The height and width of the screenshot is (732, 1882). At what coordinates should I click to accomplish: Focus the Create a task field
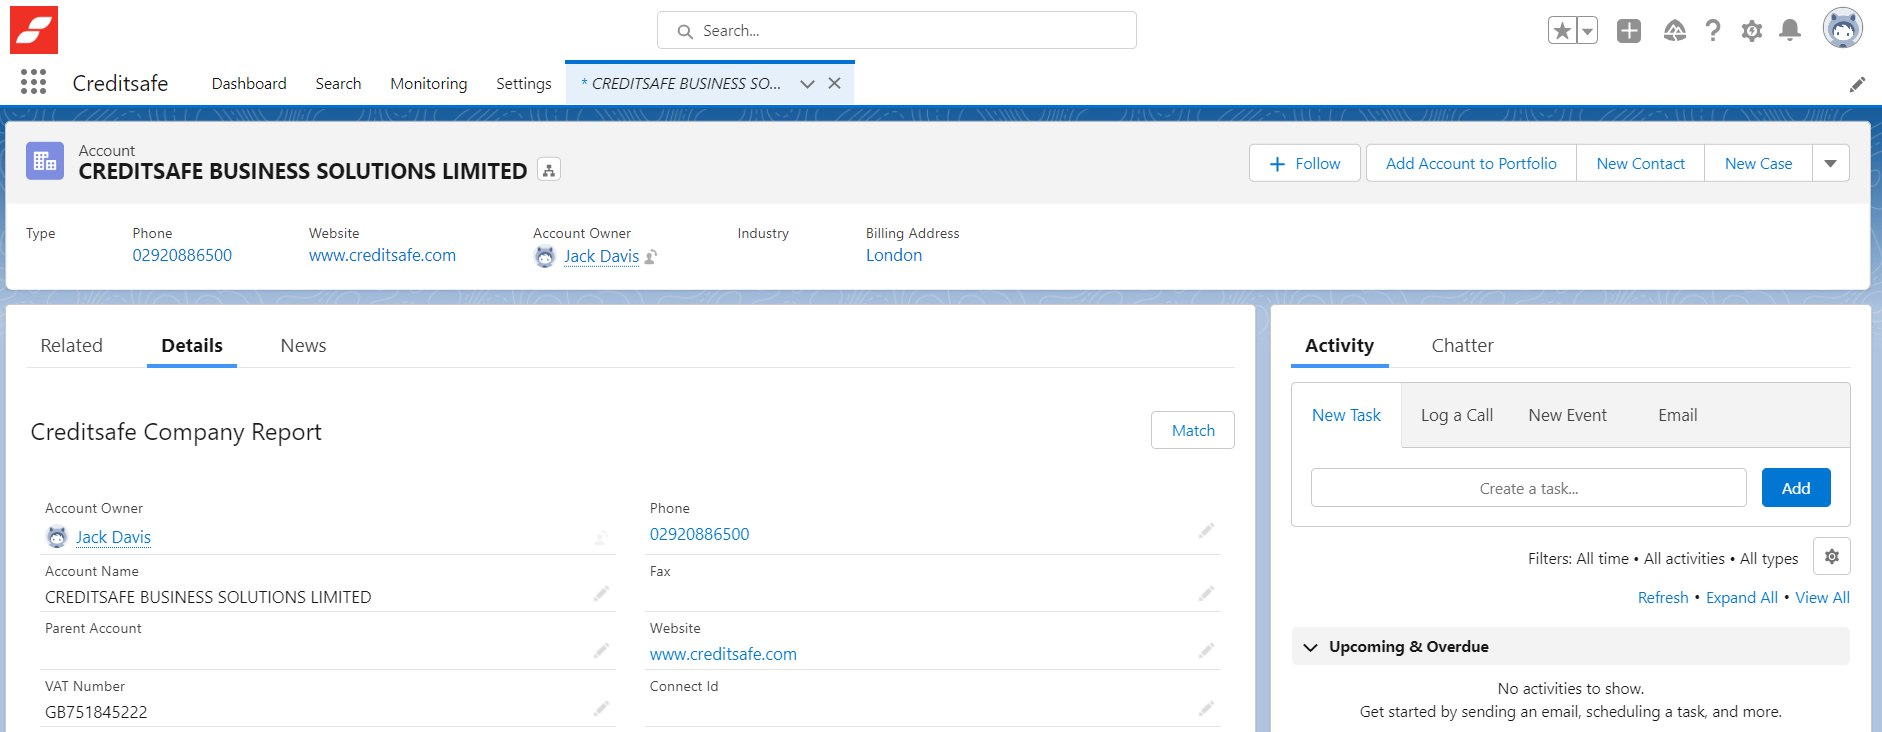tap(1529, 488)
